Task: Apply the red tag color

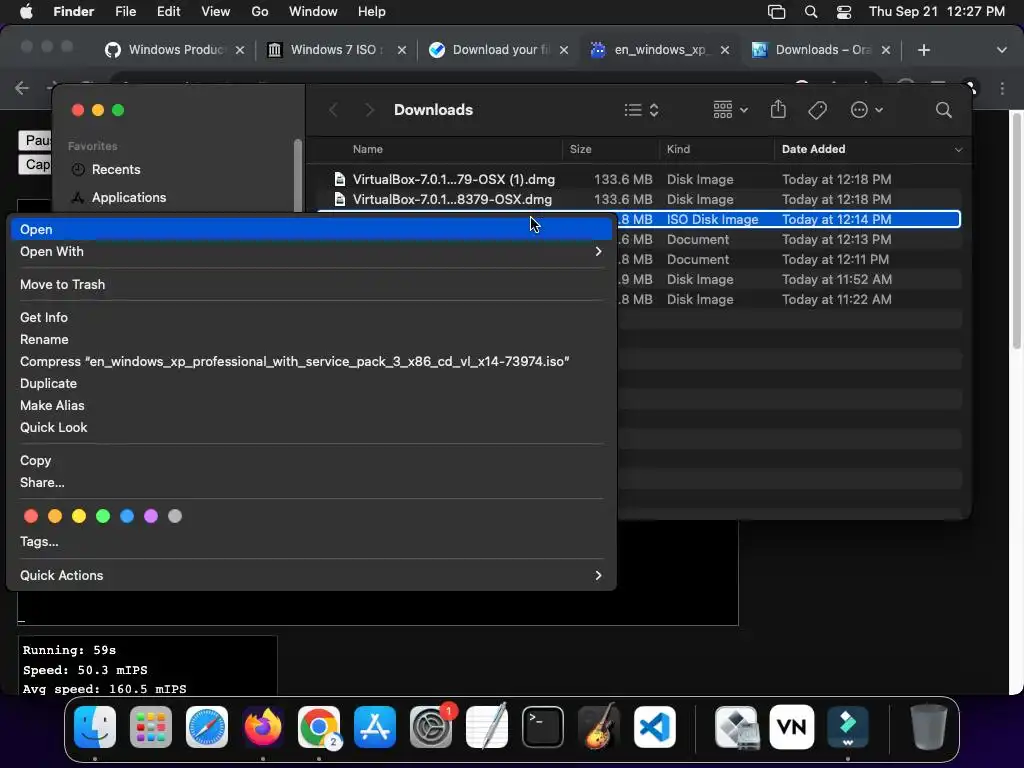Action: tap(31, 517)
